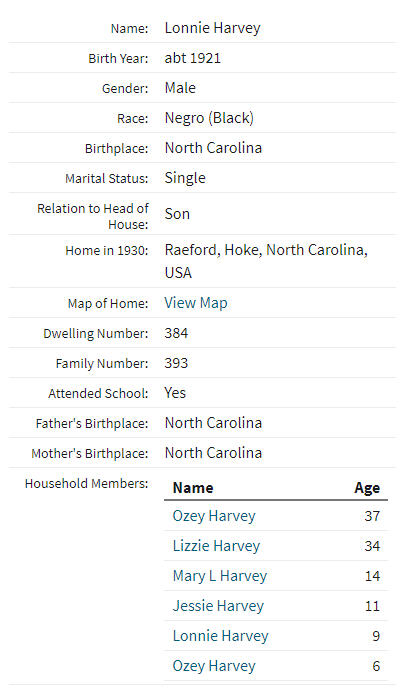The image size is (404, 688).
Task: Open Ozey Harvey age 6 record
Action: coord(214,666)
